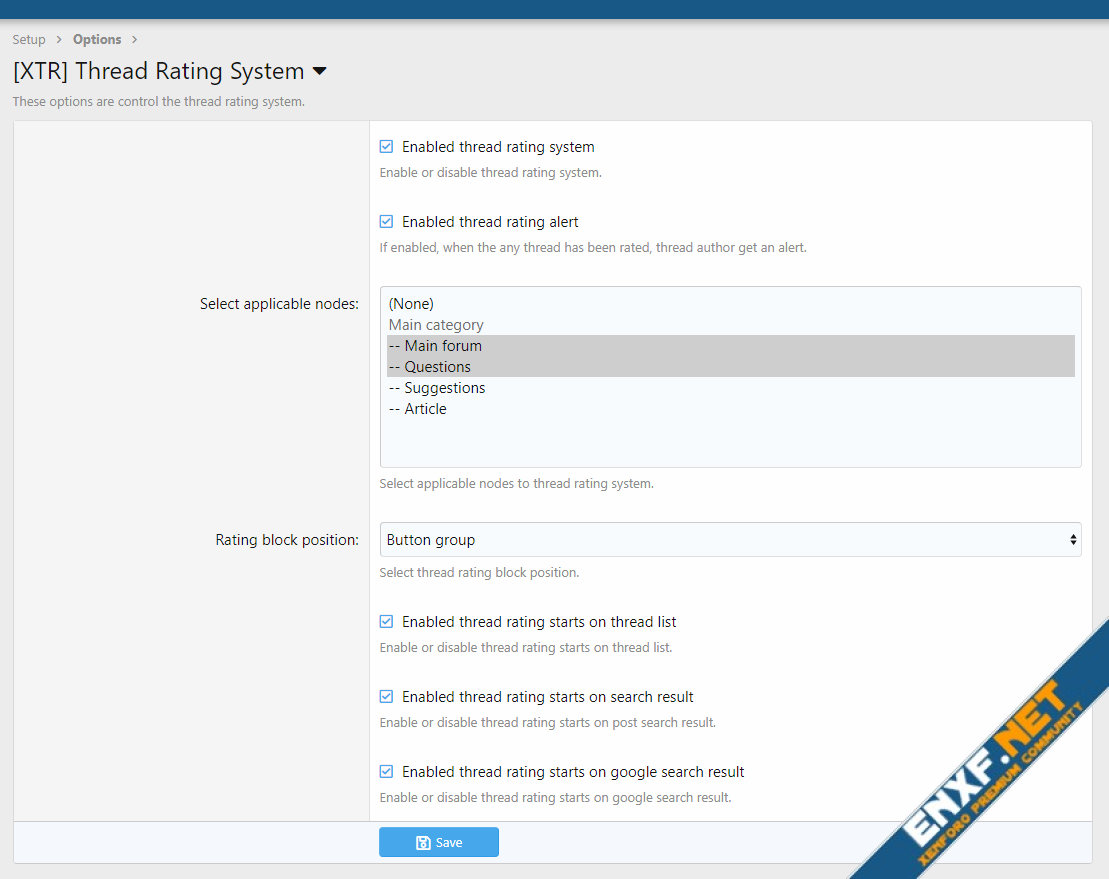Select (None) in applicable nodes list
The height and width of the screenshot is (879, 1109).
(x=411, y=304)
